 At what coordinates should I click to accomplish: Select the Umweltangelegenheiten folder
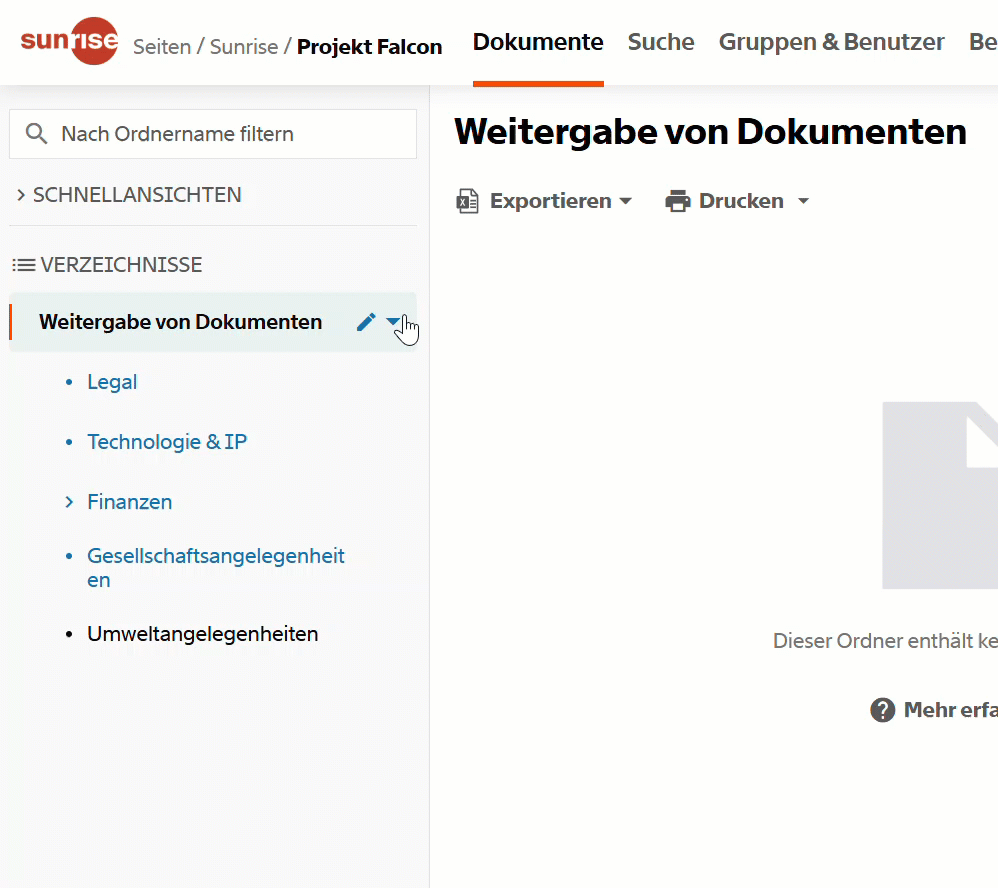pos(202,634)
